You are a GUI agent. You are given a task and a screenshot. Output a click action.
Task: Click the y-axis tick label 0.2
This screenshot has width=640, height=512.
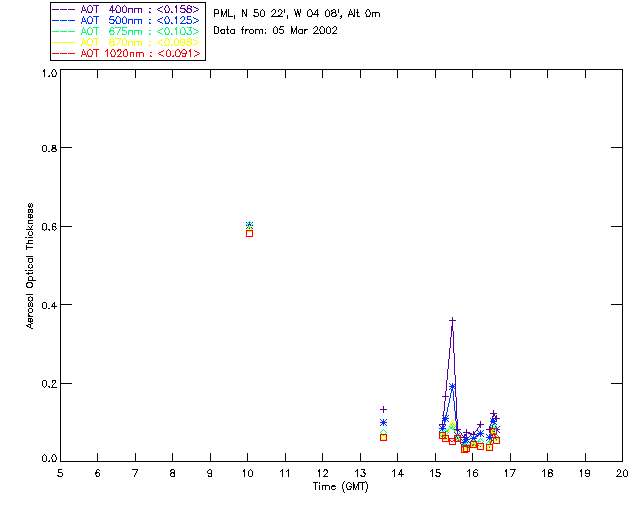pyautogui.click(x=49, y=384)
